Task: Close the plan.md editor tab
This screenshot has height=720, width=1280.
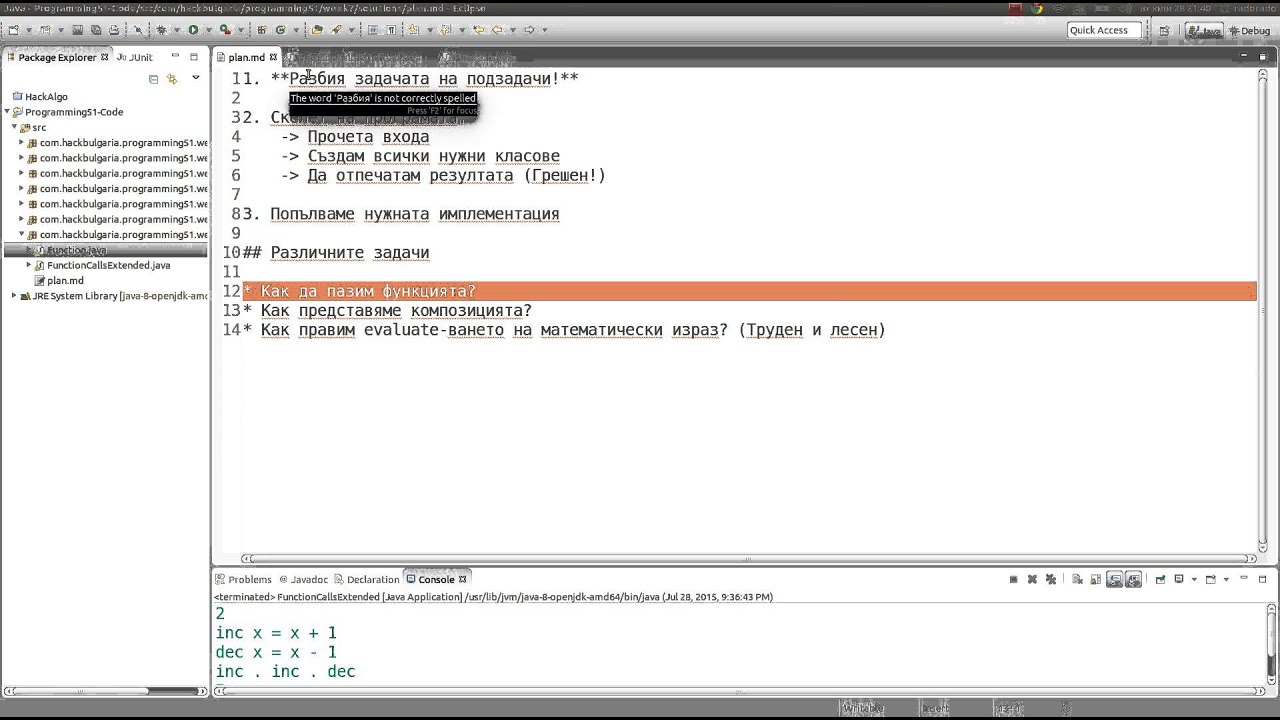Action: (273, 57)
